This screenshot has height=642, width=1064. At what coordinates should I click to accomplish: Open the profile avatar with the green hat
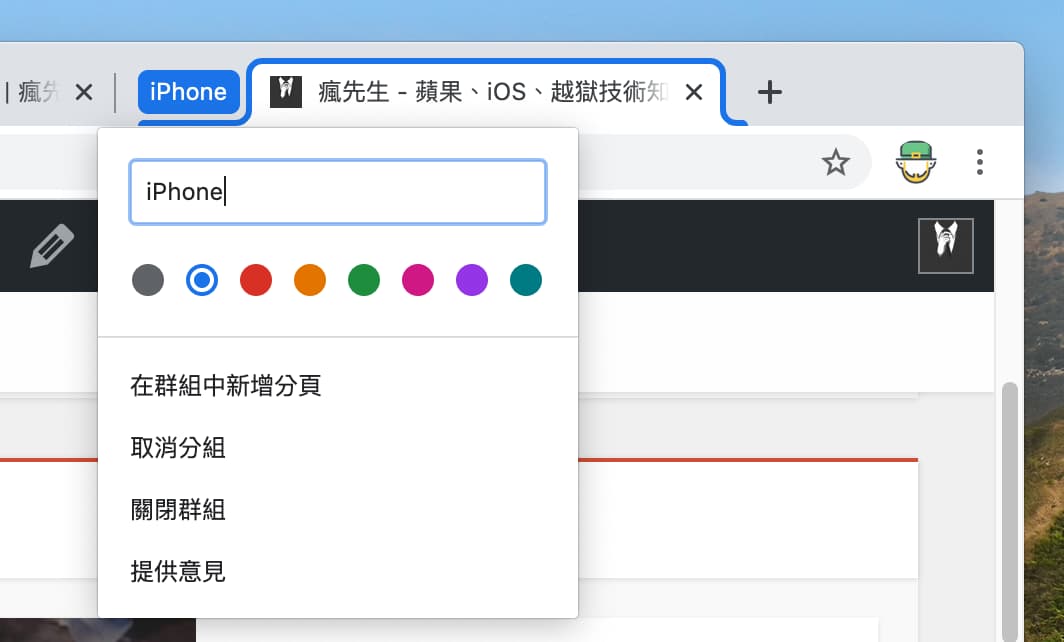pos(915,162)
